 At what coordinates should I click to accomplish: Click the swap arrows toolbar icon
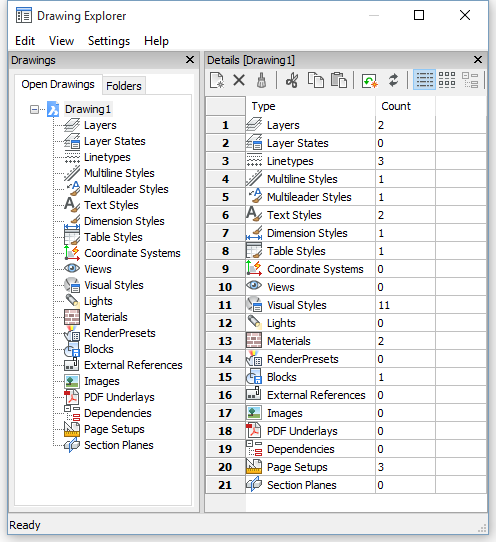(x=393, y=81)
